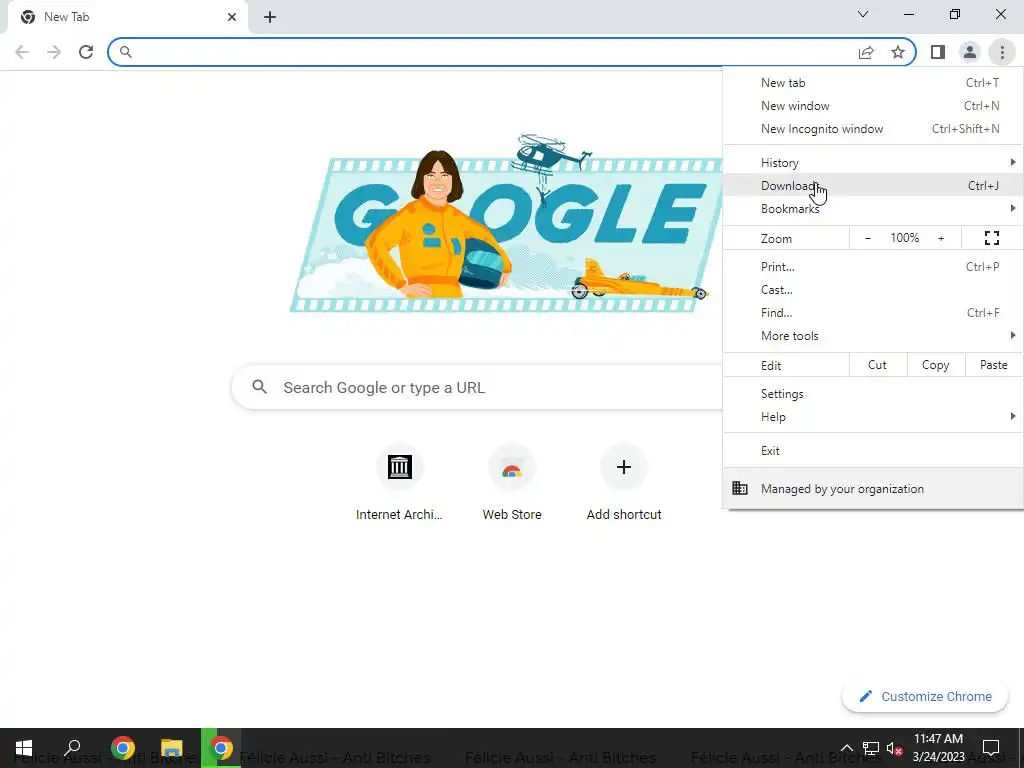Image resolution: width=1024 pixels, height=768 pixels.
Task: Click the three-dot Chrome menu icon
Action: pyautogui.click(x=1002, y=52)
